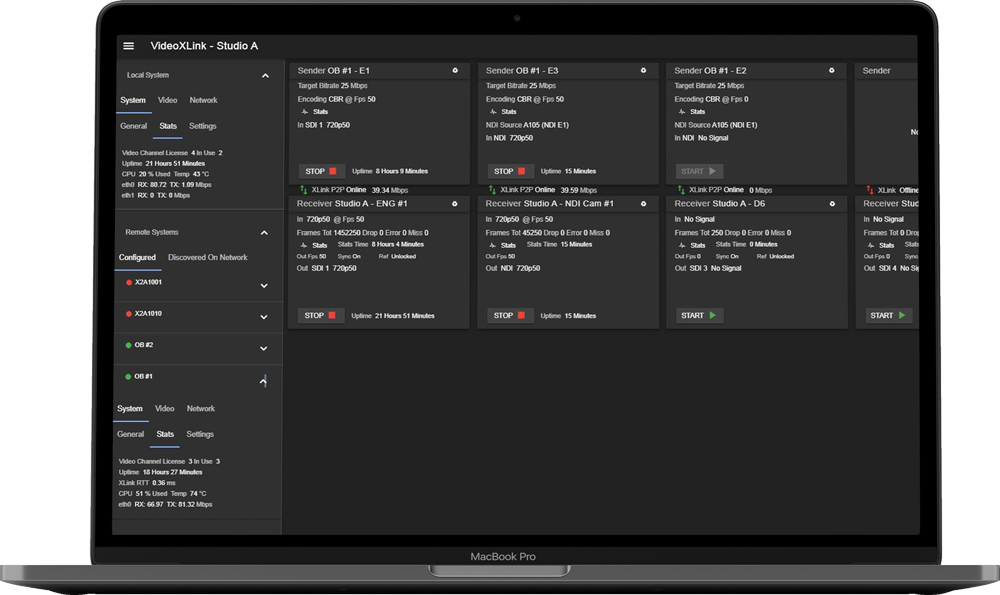
Task: Collapse the Remote Systems section
Action: coord(265,233)
